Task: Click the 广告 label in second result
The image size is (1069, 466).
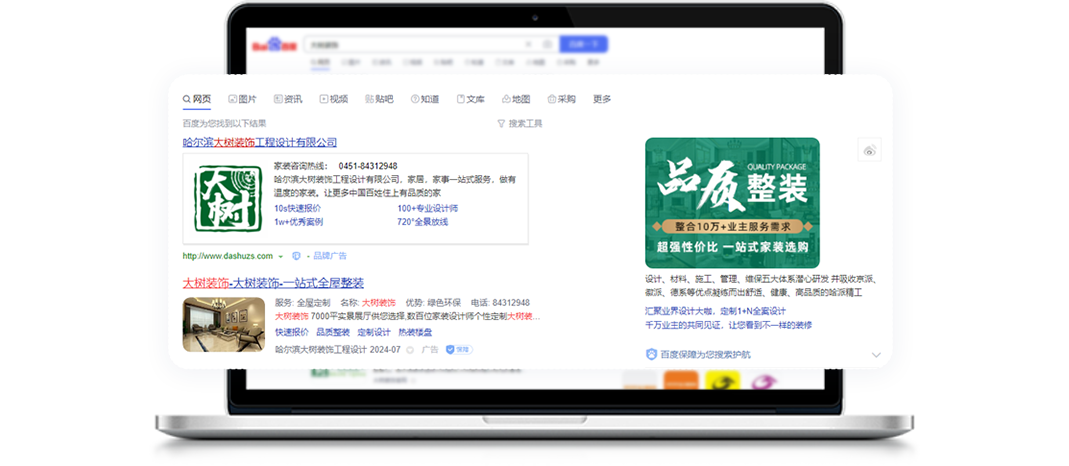Action: [430, 350]
